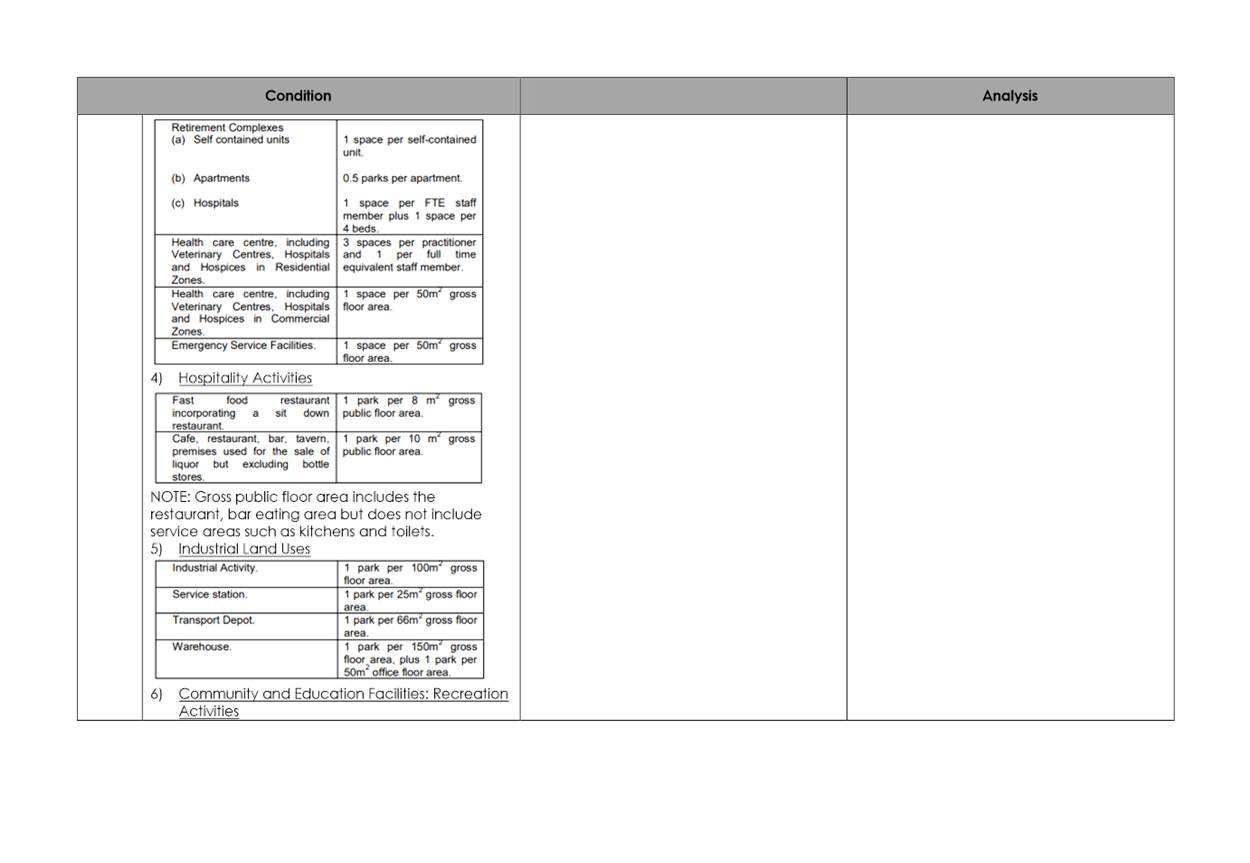Click 'Emergency Service Facilities.' cell
This screenshot has width=1250, height=863.
pos(246,351)
